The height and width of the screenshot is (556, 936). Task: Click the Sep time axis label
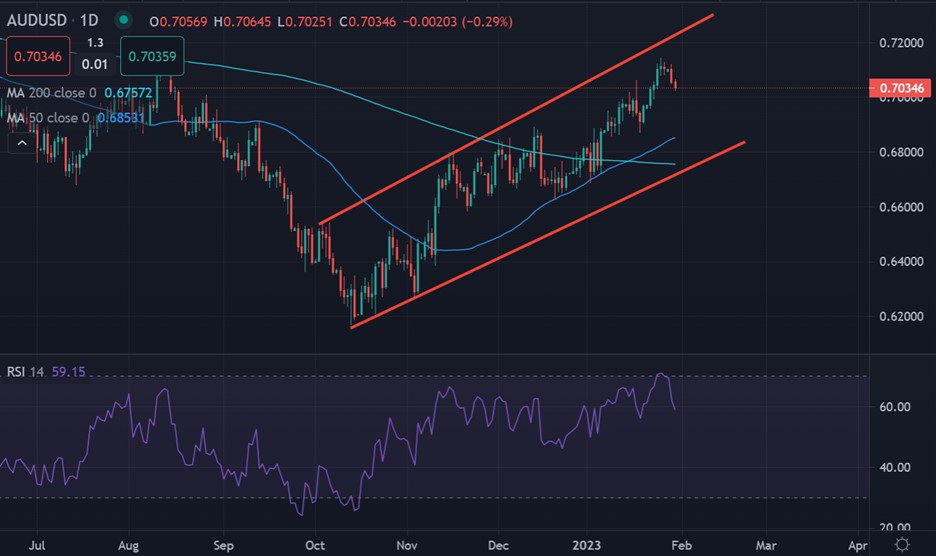pos(223,545)
